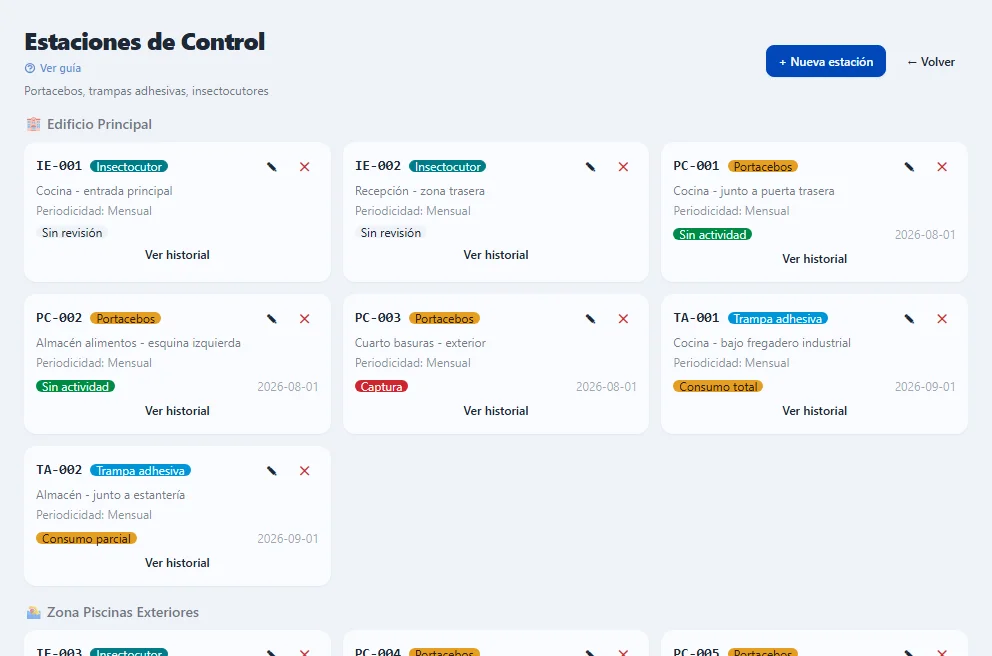Edit station IE-002 with pencil icon
The width and height of the screenshot is (992, 656).
pyautogui.click(x=591, y=167)
